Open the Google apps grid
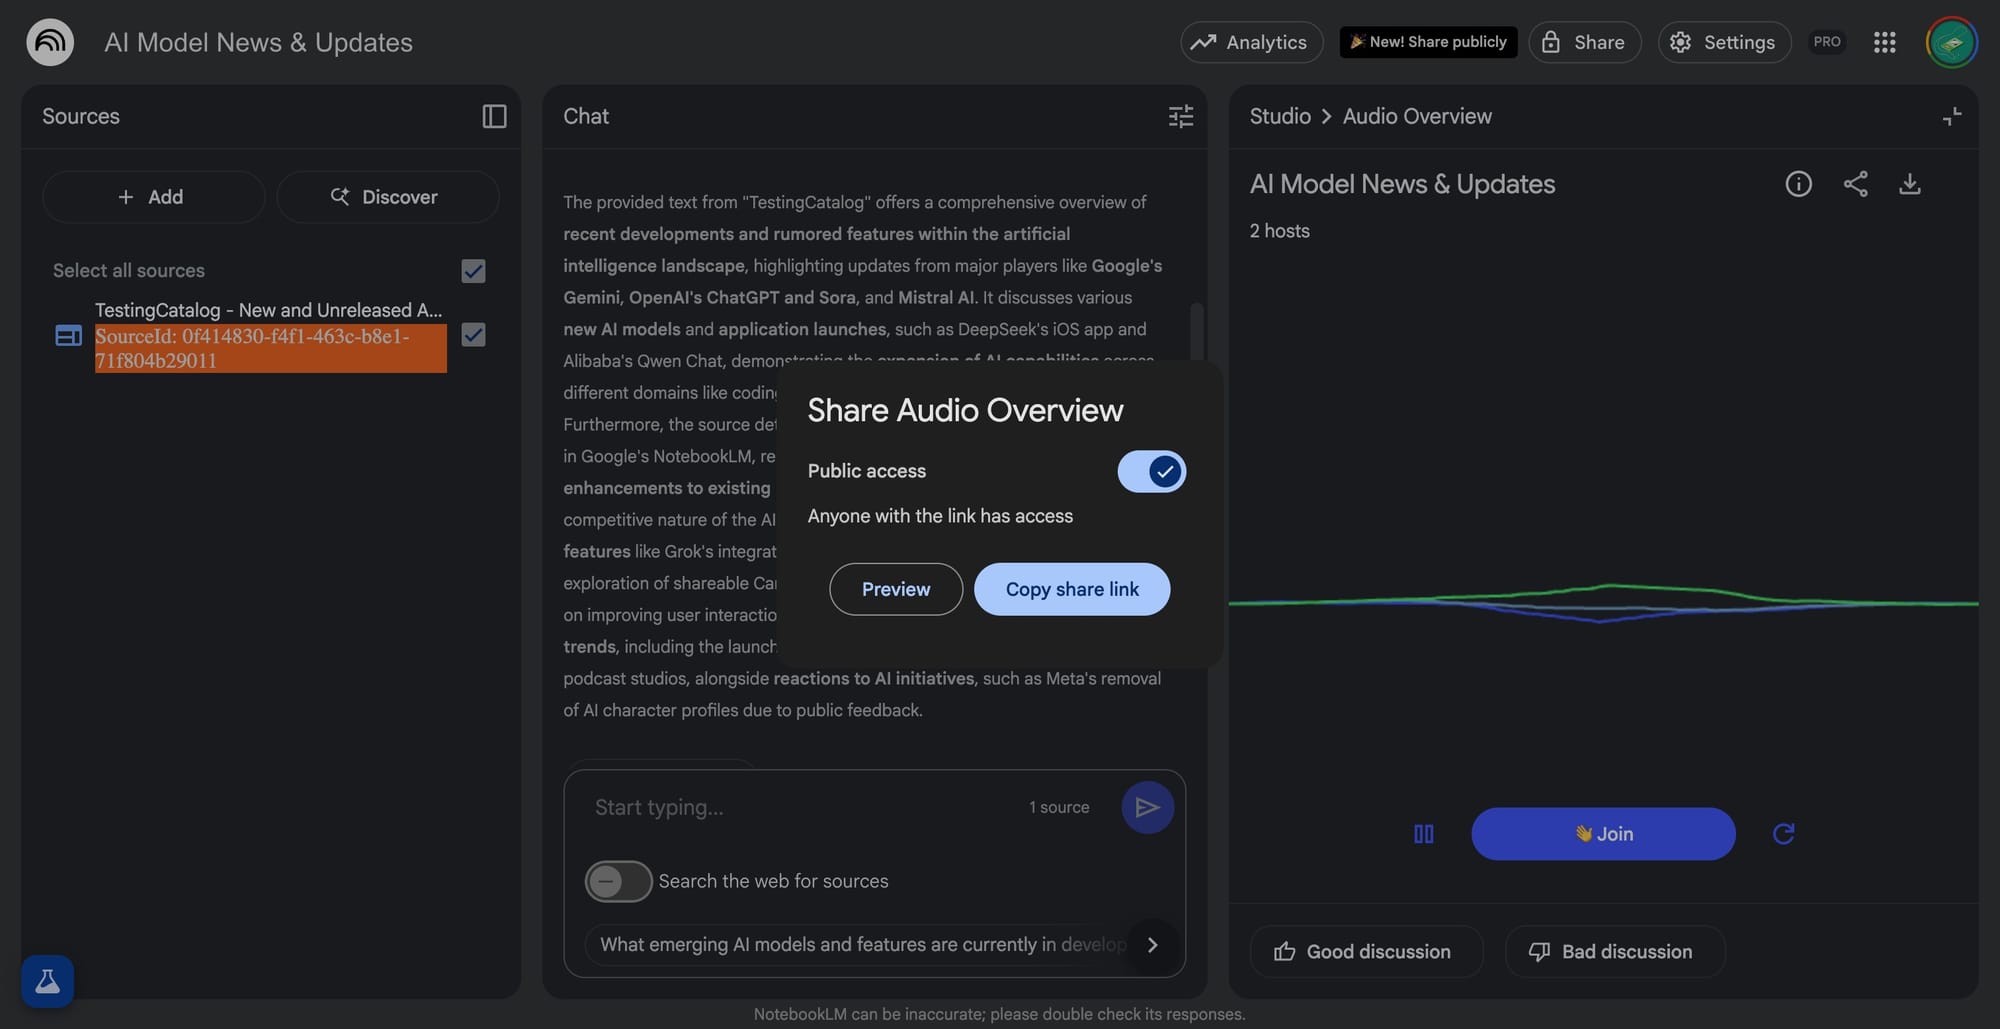Viewport: 2000px width, 1029px height. pyautogui.click(x=1885, y=42)
